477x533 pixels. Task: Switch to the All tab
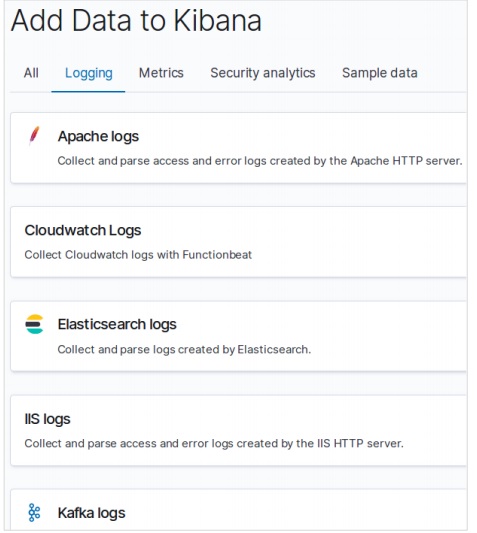pos(31,73)
